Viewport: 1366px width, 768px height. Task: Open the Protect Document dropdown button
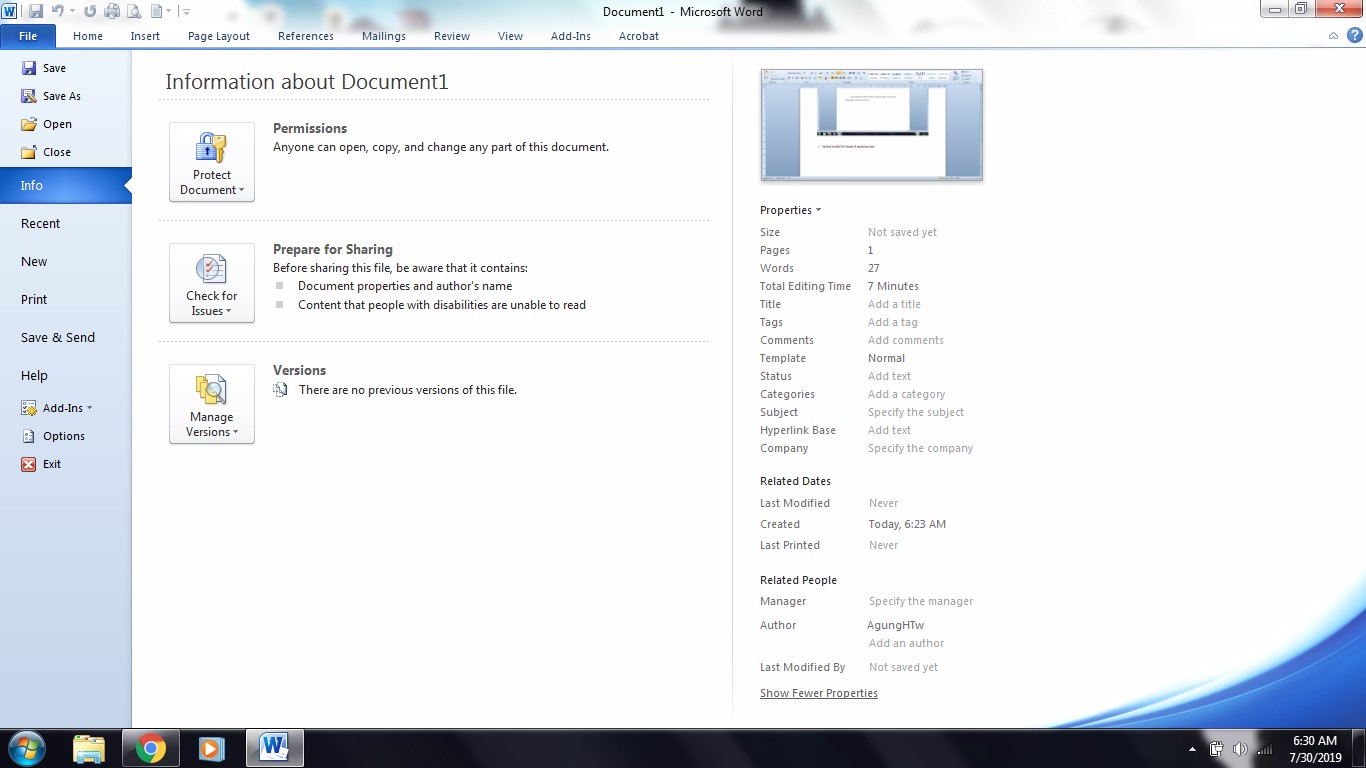212,162
